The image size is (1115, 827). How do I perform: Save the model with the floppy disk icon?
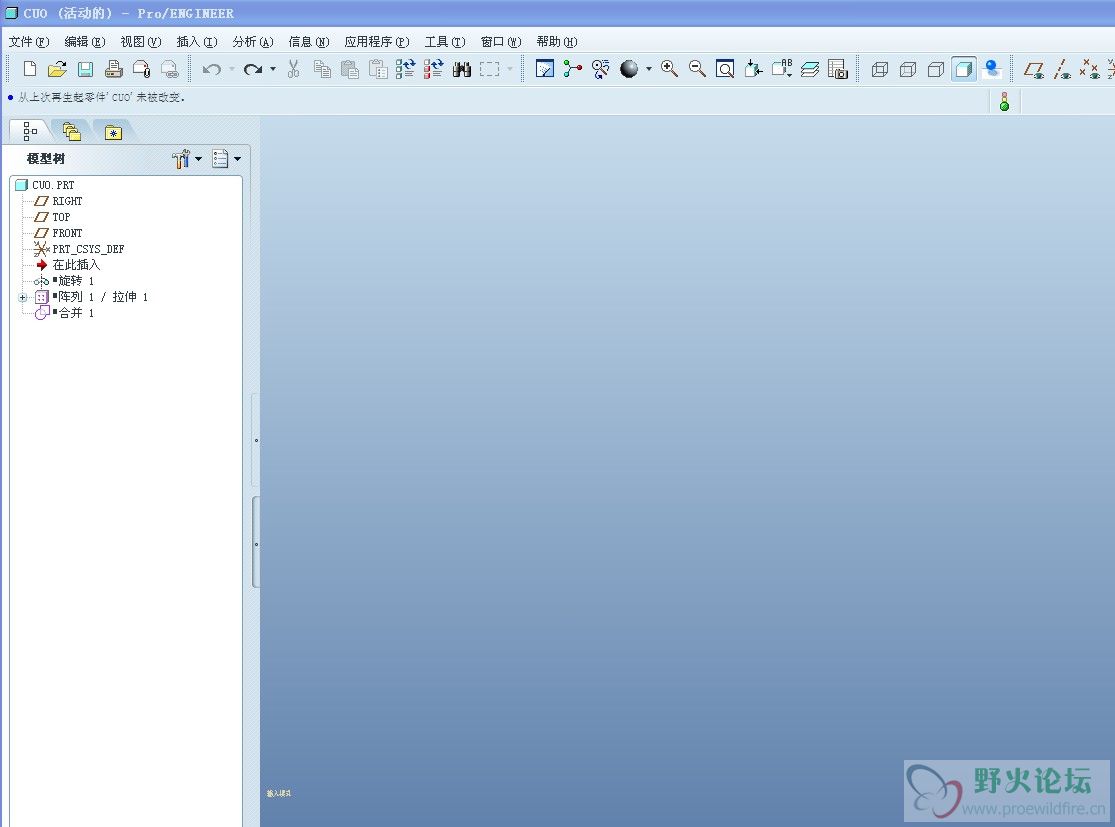[85, 69]
